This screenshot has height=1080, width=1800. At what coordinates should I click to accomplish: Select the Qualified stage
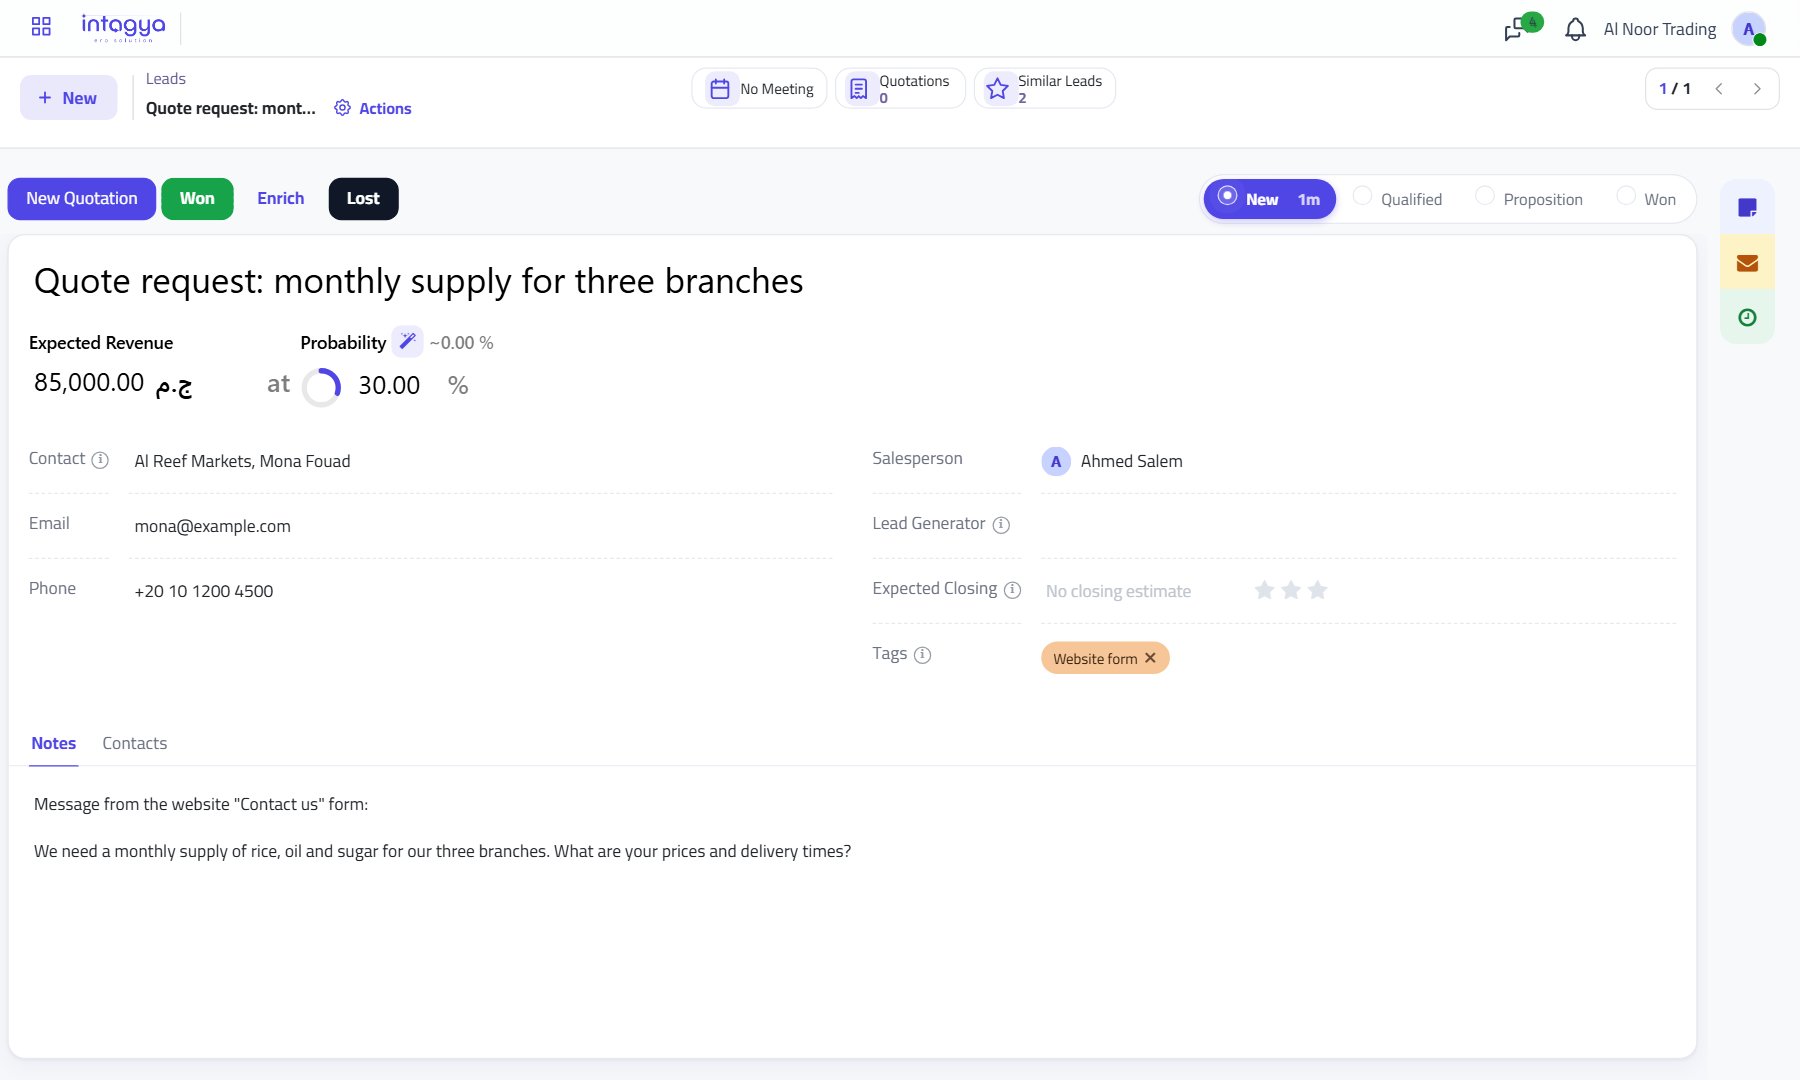pyautogui.click(x=1398, y=199)
